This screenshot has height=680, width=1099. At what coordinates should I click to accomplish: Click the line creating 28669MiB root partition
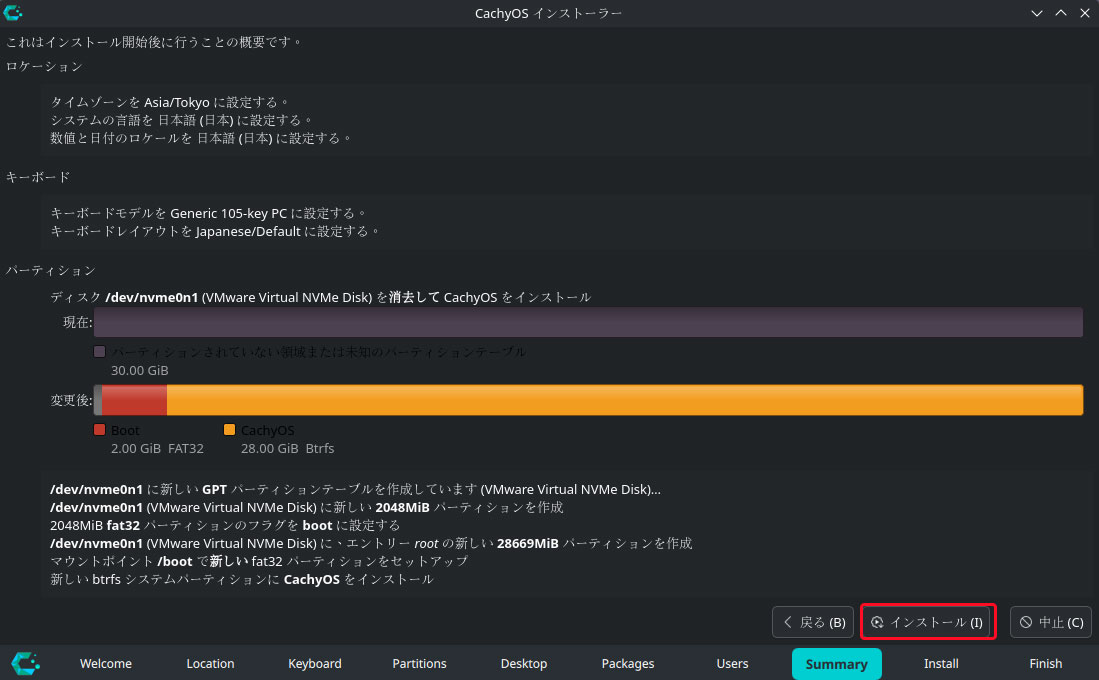pyautogui.click(x=371, y=543)
